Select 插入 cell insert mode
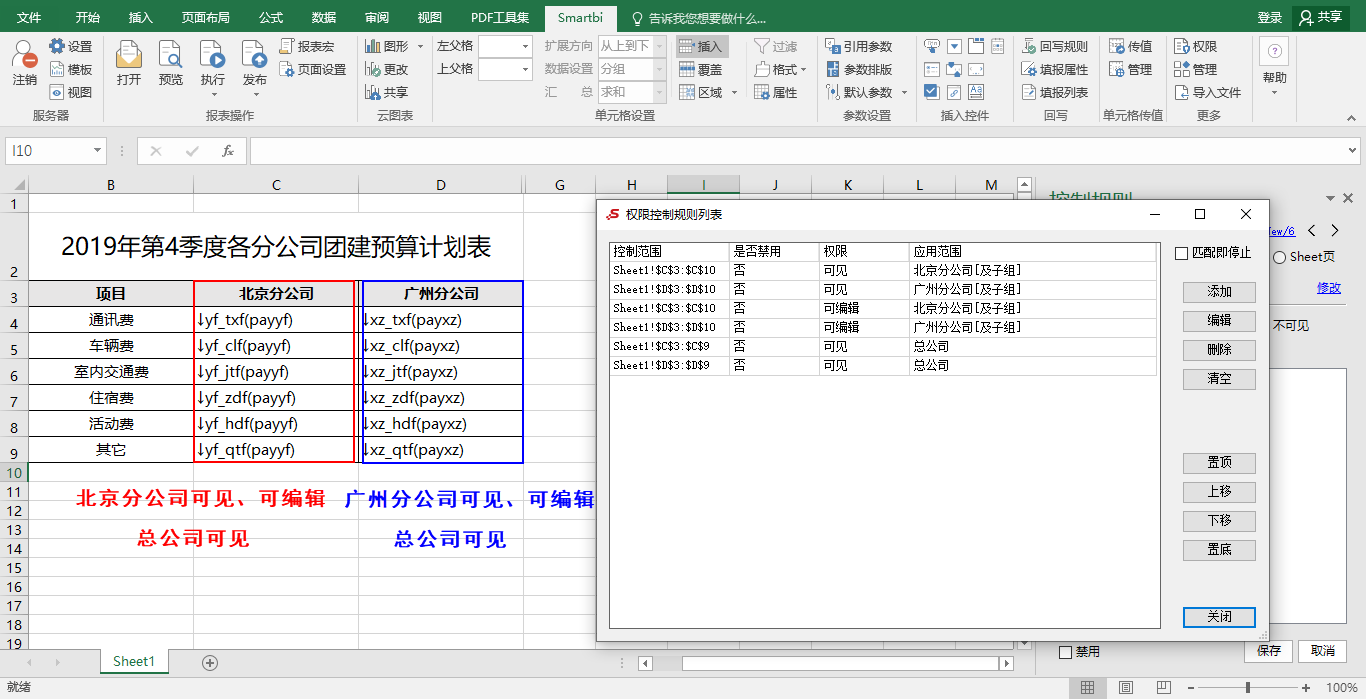The image size is (1366, 699). 701,46
